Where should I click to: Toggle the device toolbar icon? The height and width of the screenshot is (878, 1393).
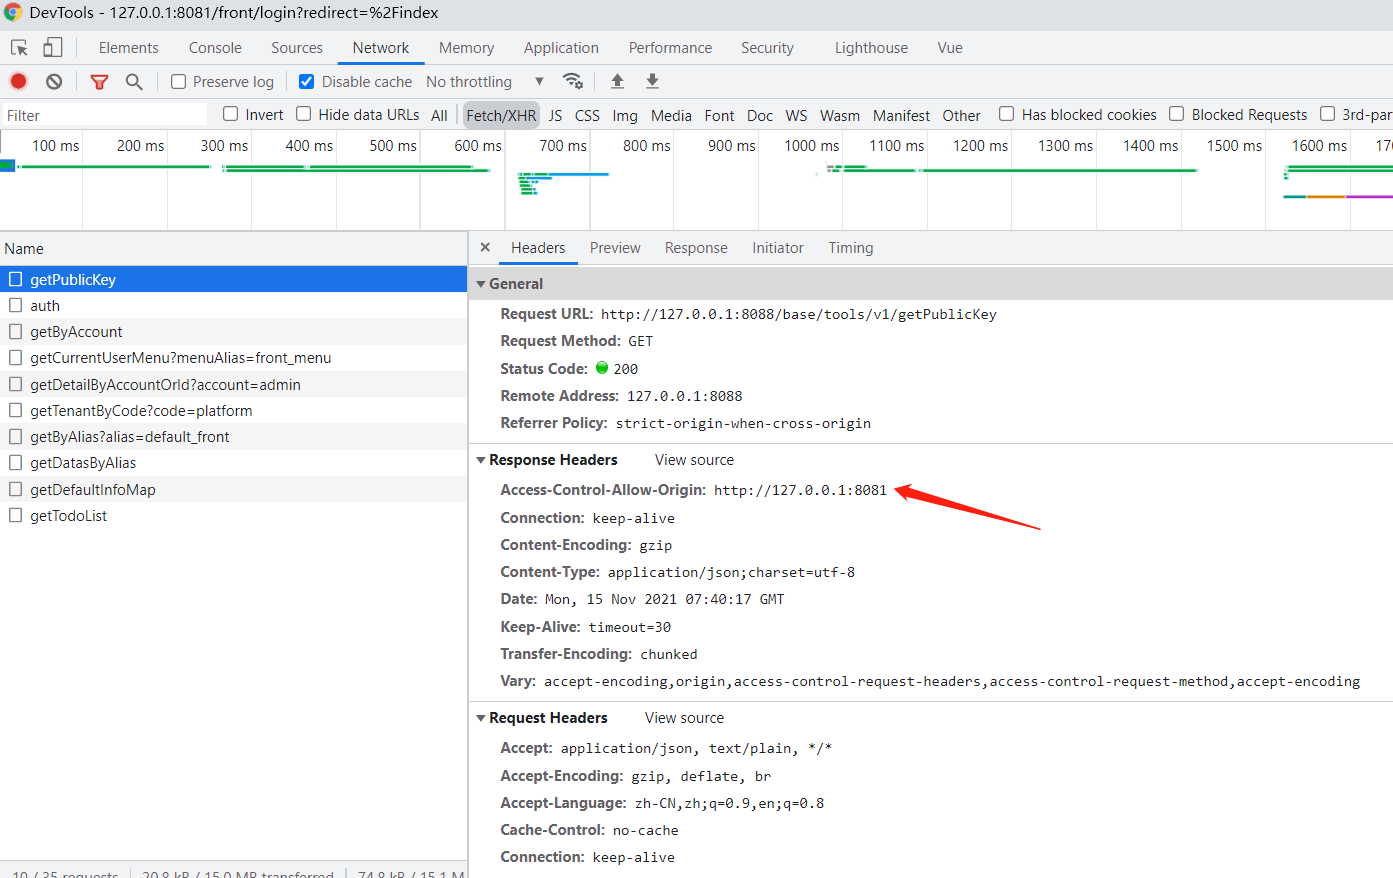coord(52,48)
